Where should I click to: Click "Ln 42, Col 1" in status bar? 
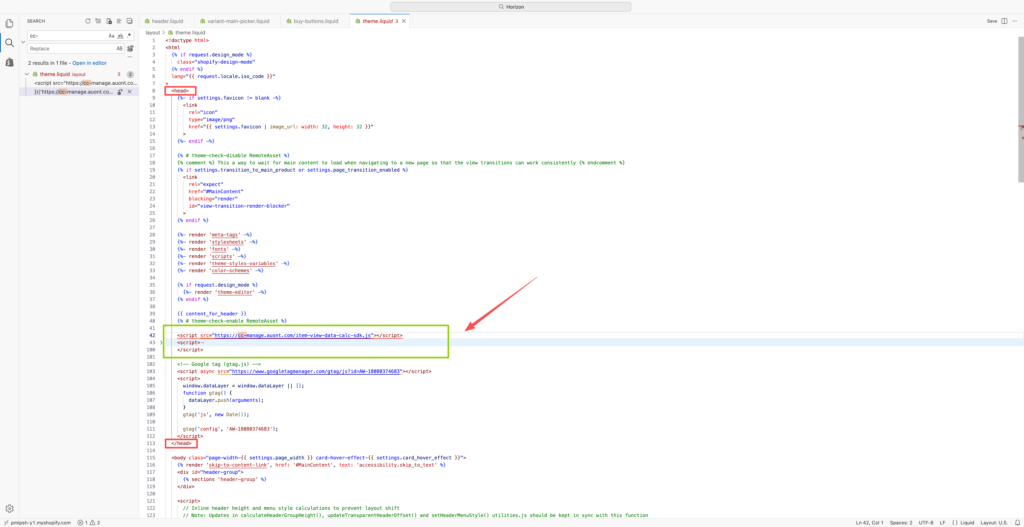click(869, 522)
